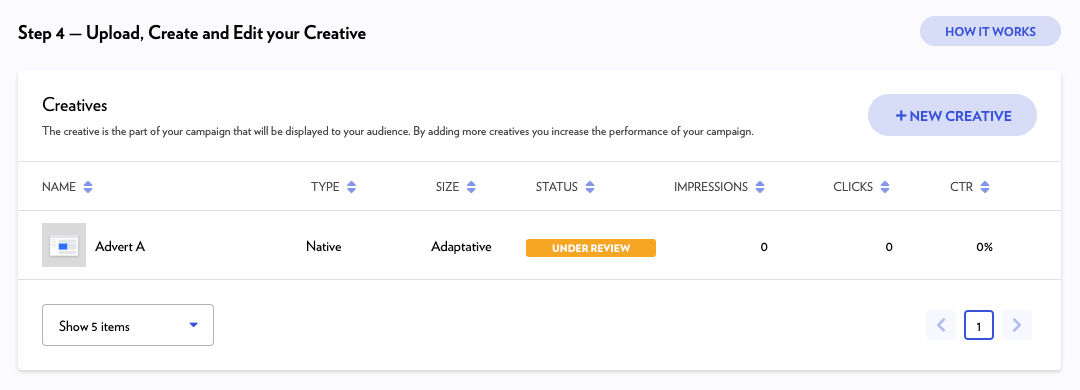Click the Creatives section heading
Image resolution: width=1080 pixels, height=390 pixels.
75,105
